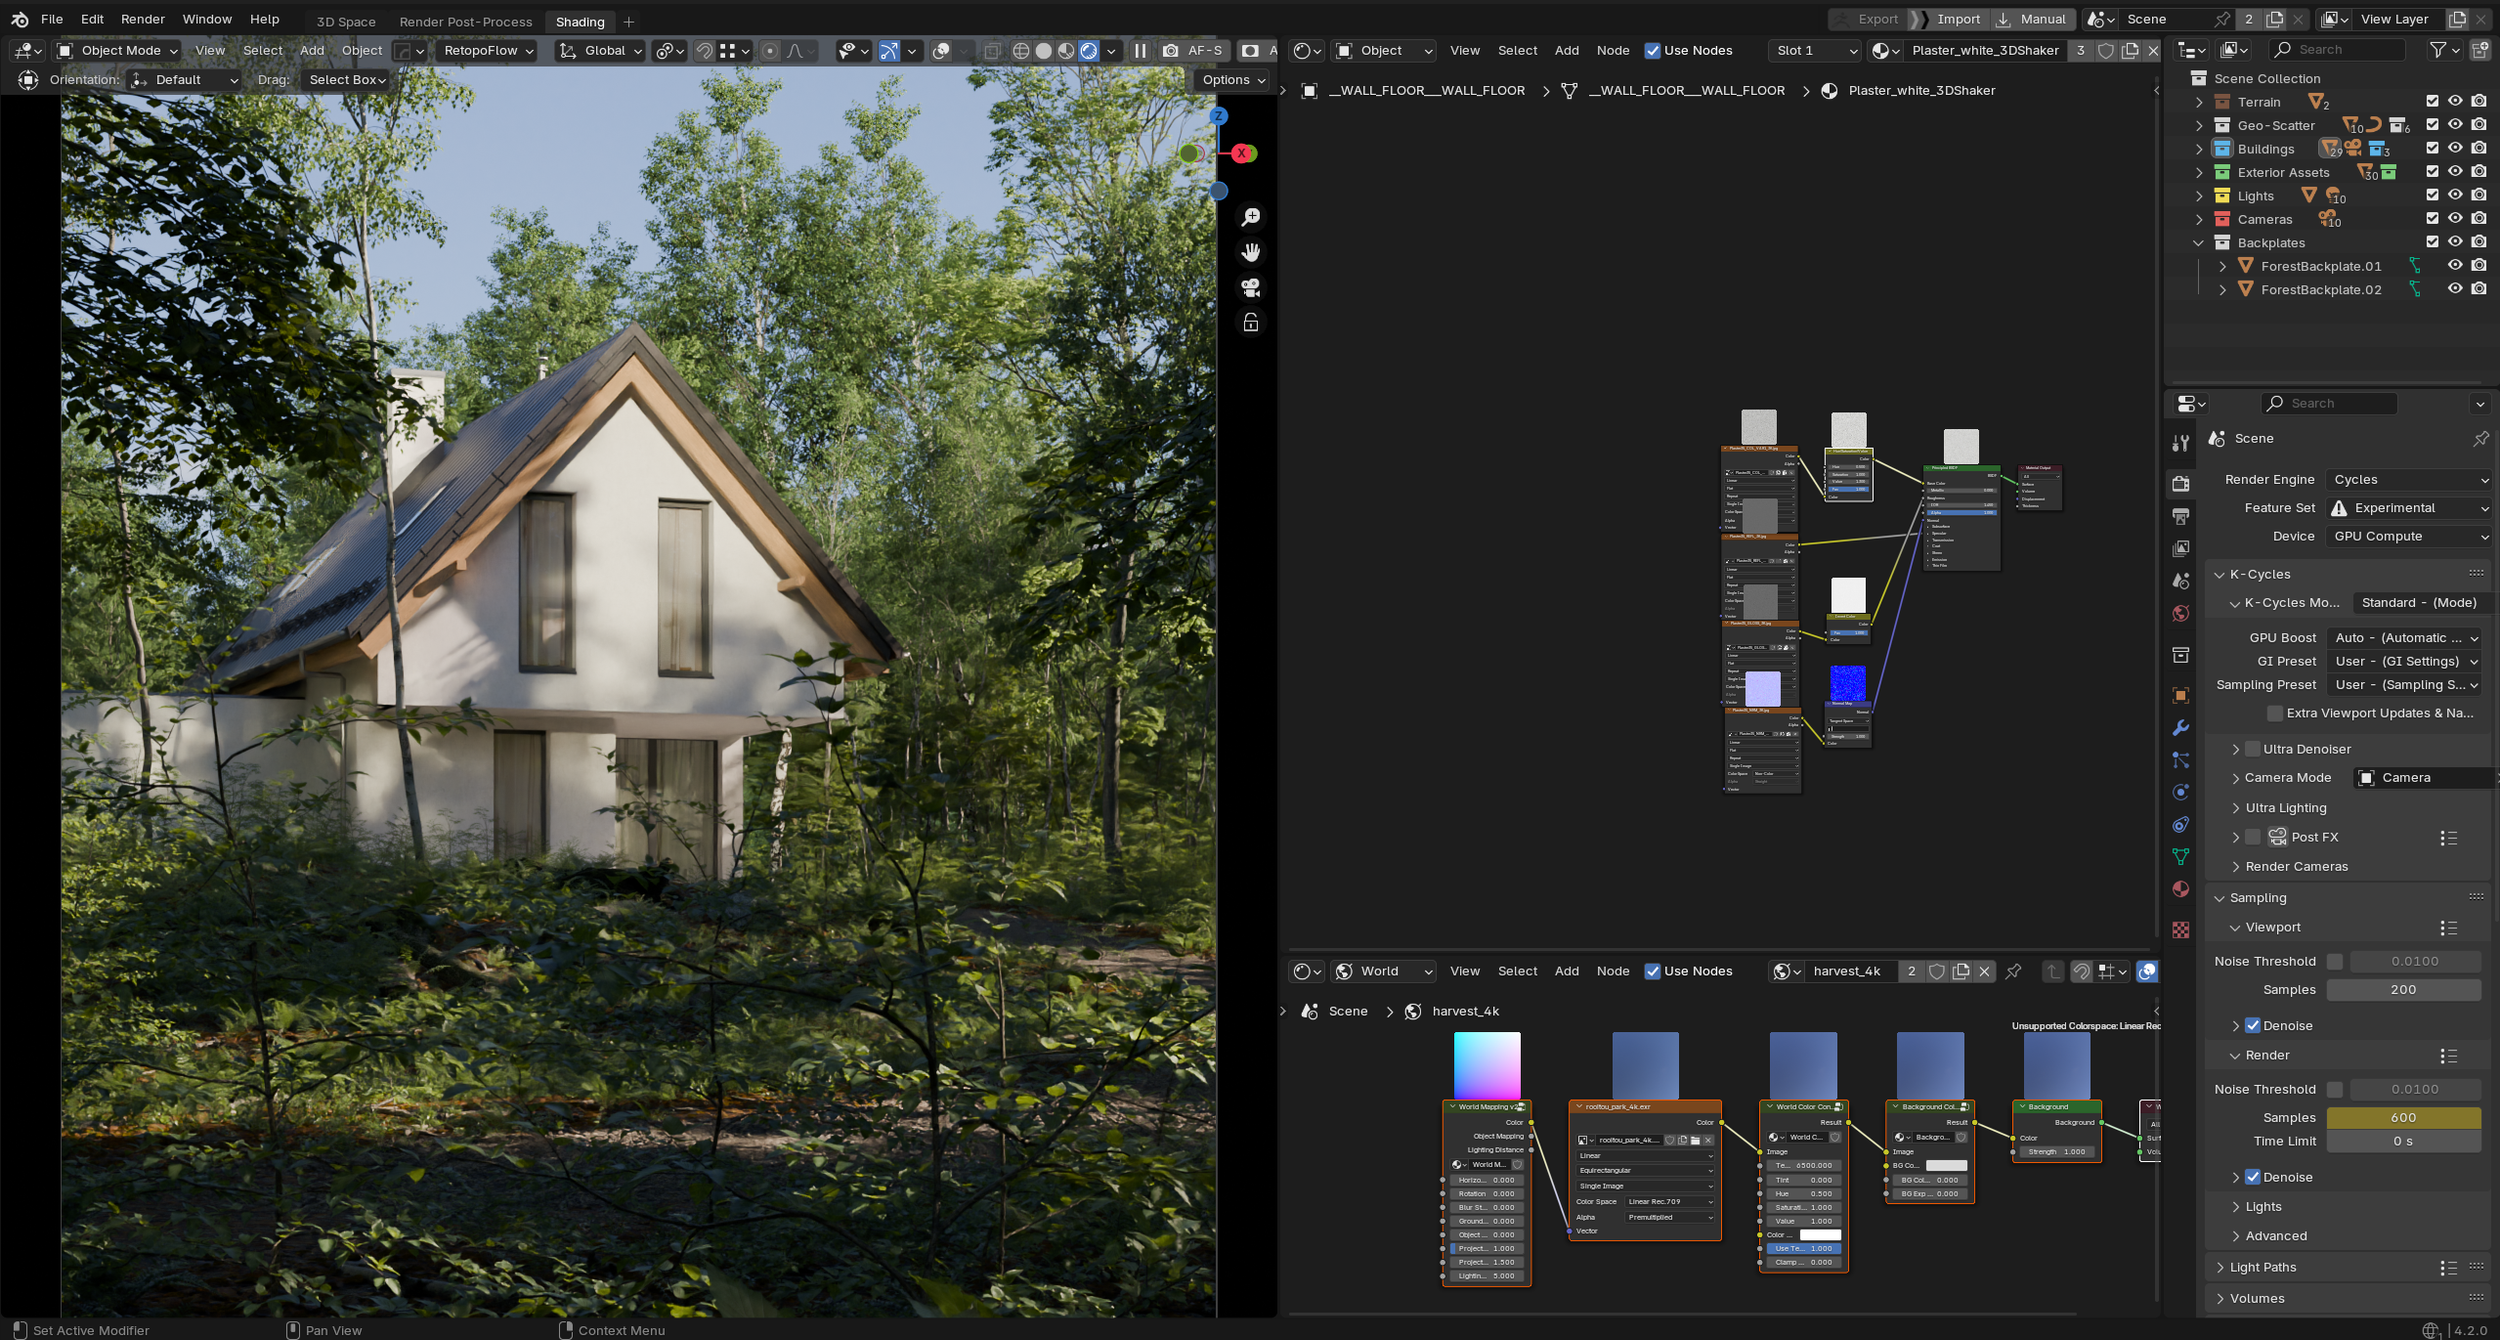2500x1340 pixels.
Task: Click the Render Samples 600 field
Action: pos(2403,1117)
